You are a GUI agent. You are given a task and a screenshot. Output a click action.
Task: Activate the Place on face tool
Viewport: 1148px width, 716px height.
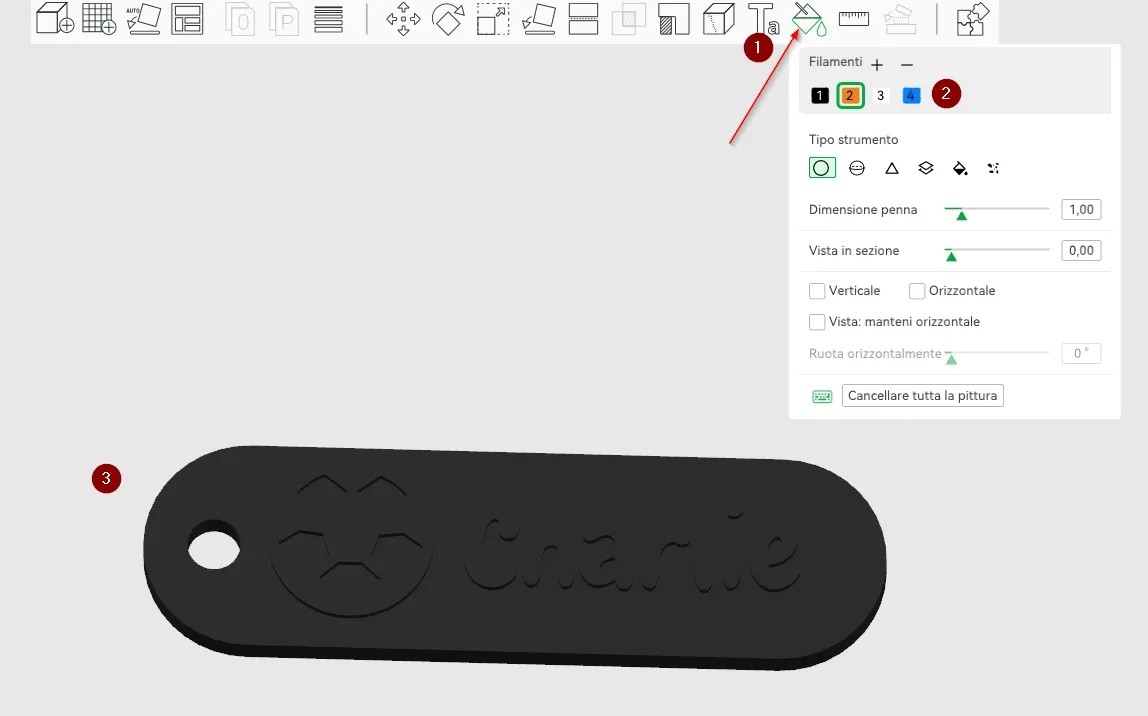pyautogui.click(x=538, y=19)
